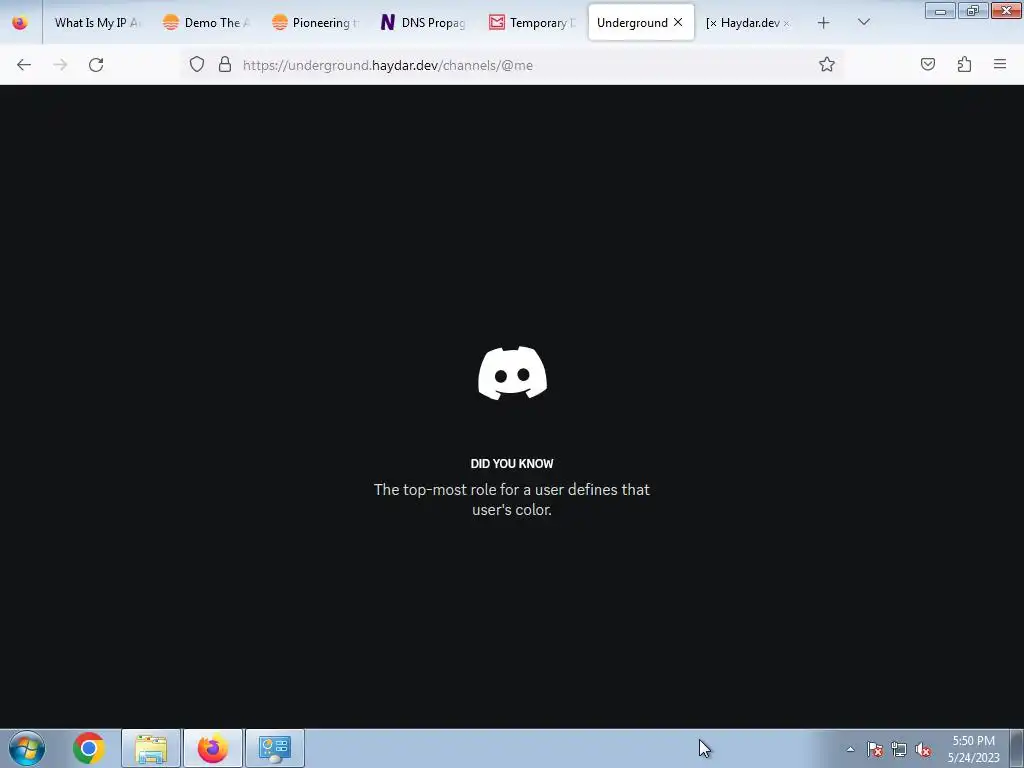Image resolution: width=1024 pixels, height=768 pixels.
Task: Open the clock showing 5:50 PM
Action: click(974, 749)
